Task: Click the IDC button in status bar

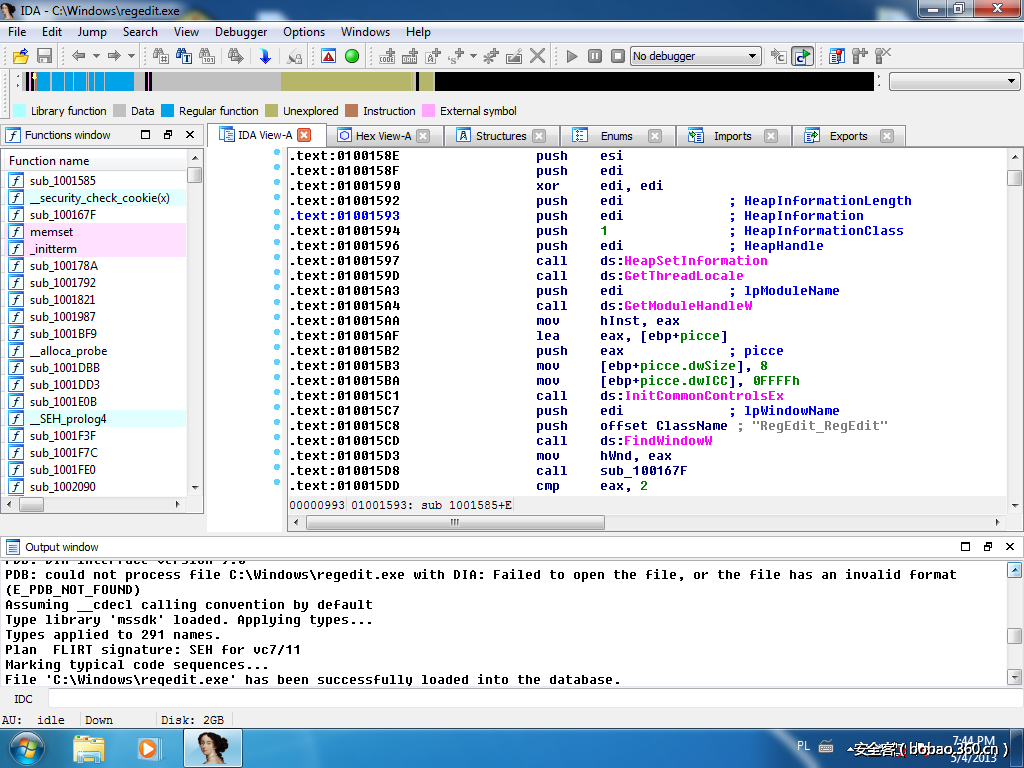Action: tap(22, 698)
